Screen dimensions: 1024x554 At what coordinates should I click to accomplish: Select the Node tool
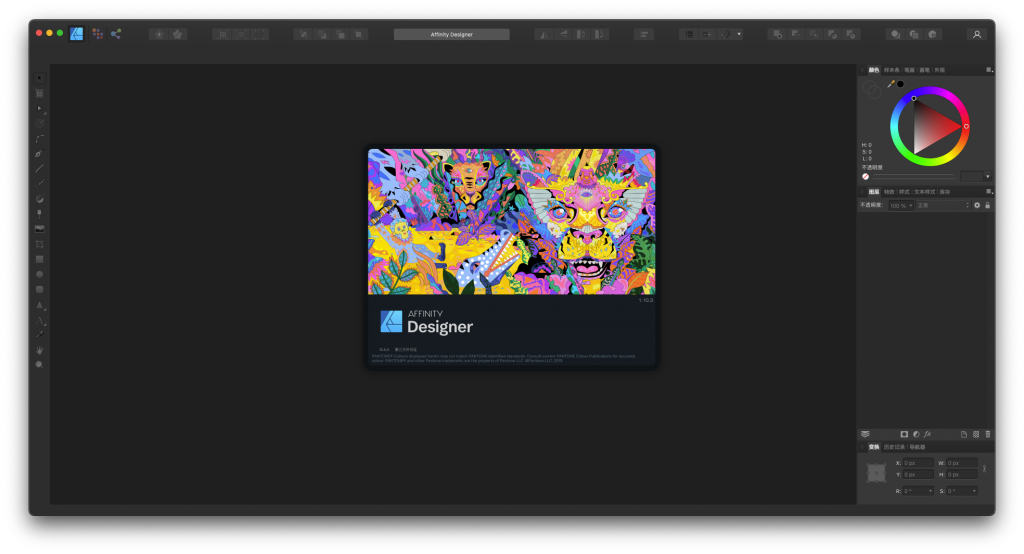click(x=39, y=108)
